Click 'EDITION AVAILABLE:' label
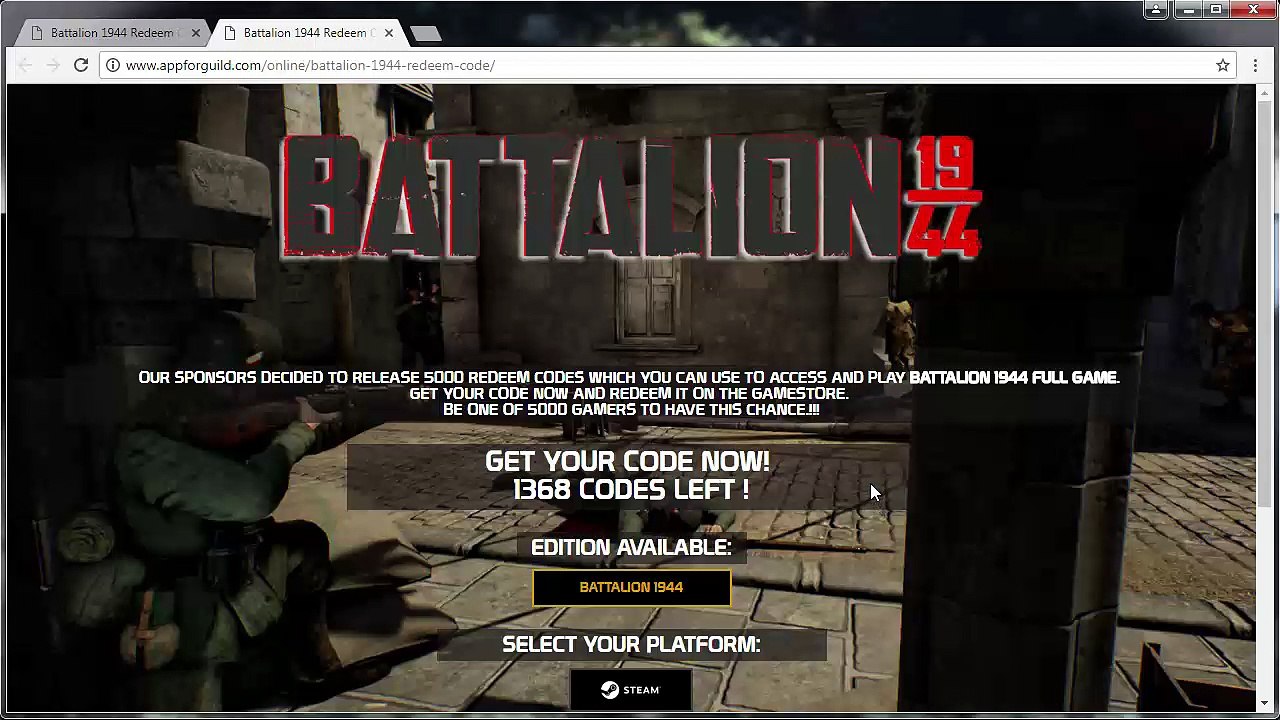The image size is (1280, 720). (631, 547)
